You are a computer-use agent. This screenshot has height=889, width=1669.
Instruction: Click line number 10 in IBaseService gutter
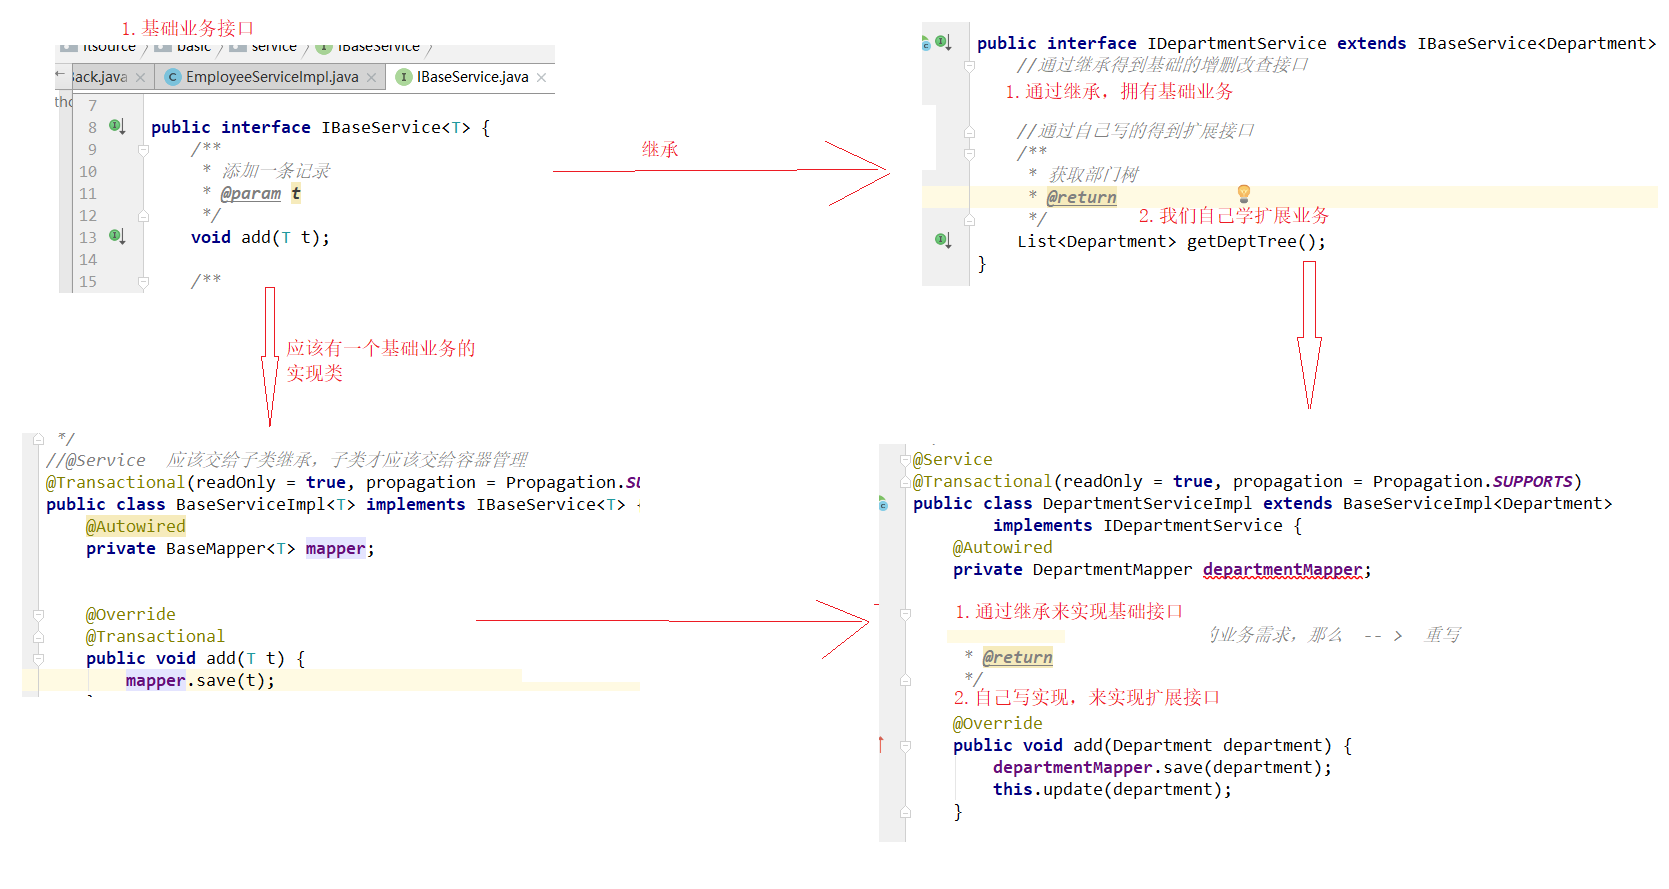pyautogui.click(x=88, y=171)
